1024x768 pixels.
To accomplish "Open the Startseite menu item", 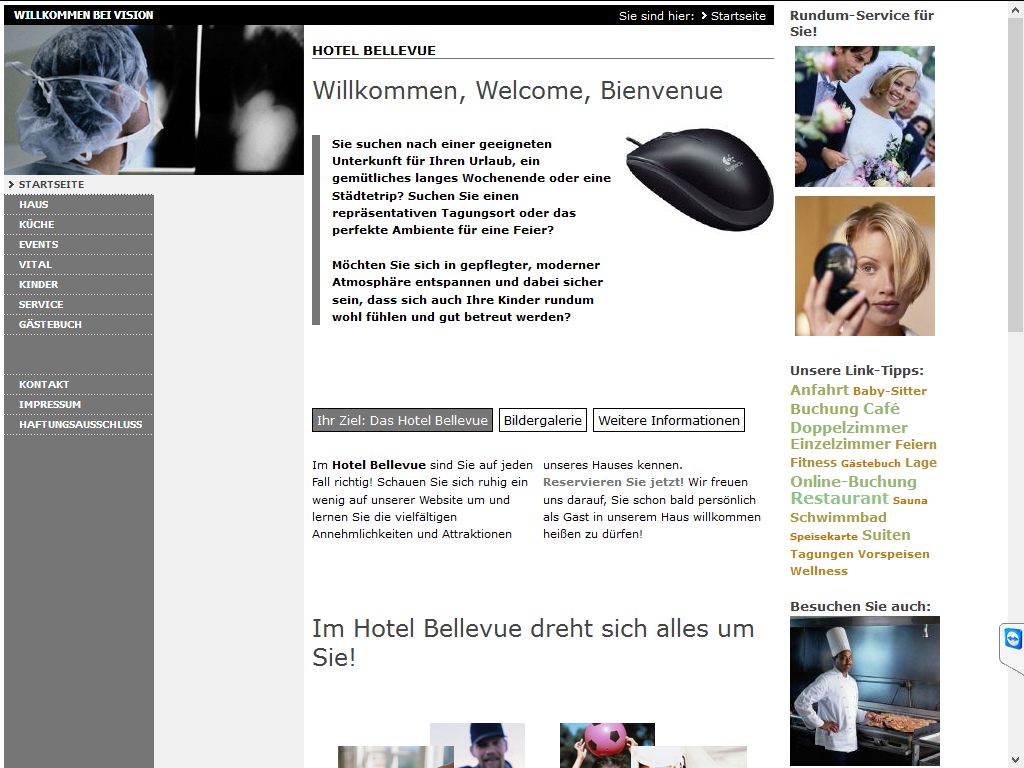I will click(51, 185).
